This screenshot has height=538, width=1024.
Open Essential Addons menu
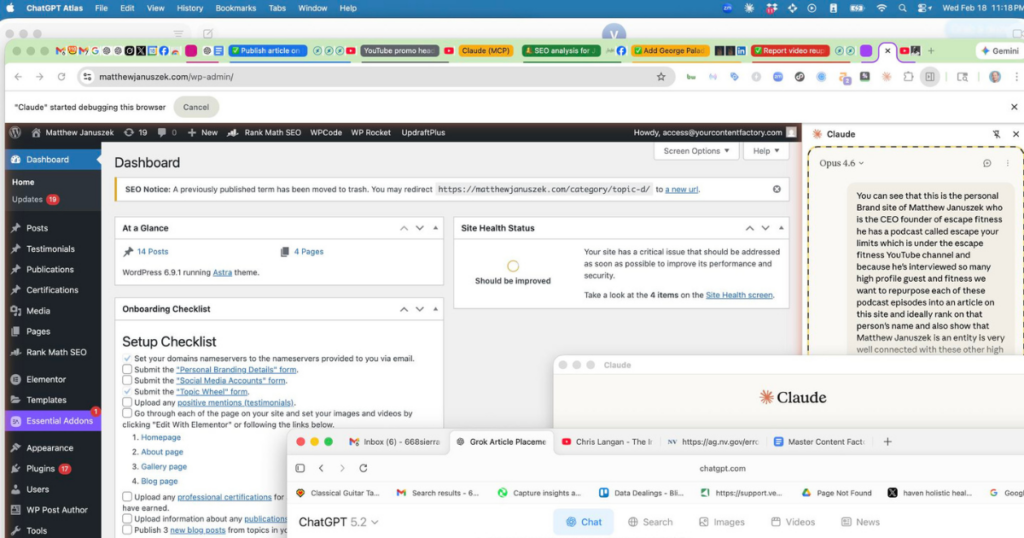59,420
